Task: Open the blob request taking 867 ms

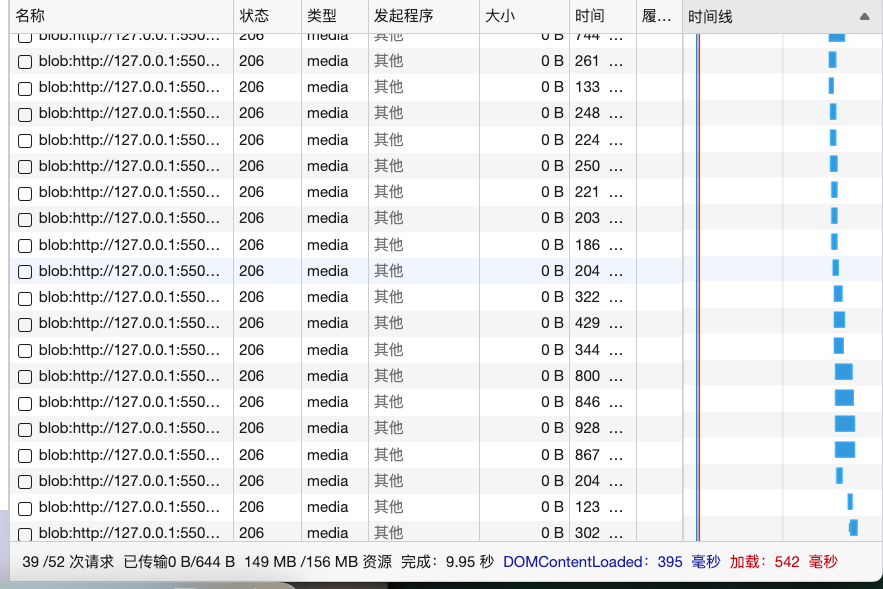Action: [128, 455]
